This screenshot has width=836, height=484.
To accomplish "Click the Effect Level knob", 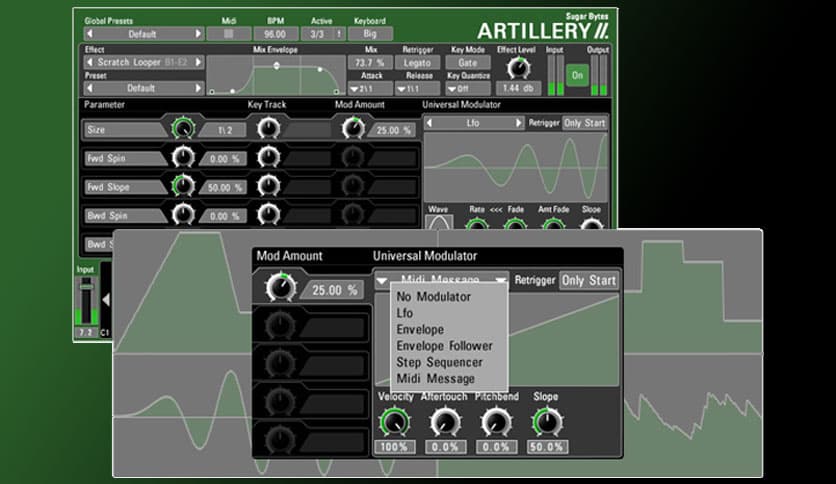I will click(518, 68).
